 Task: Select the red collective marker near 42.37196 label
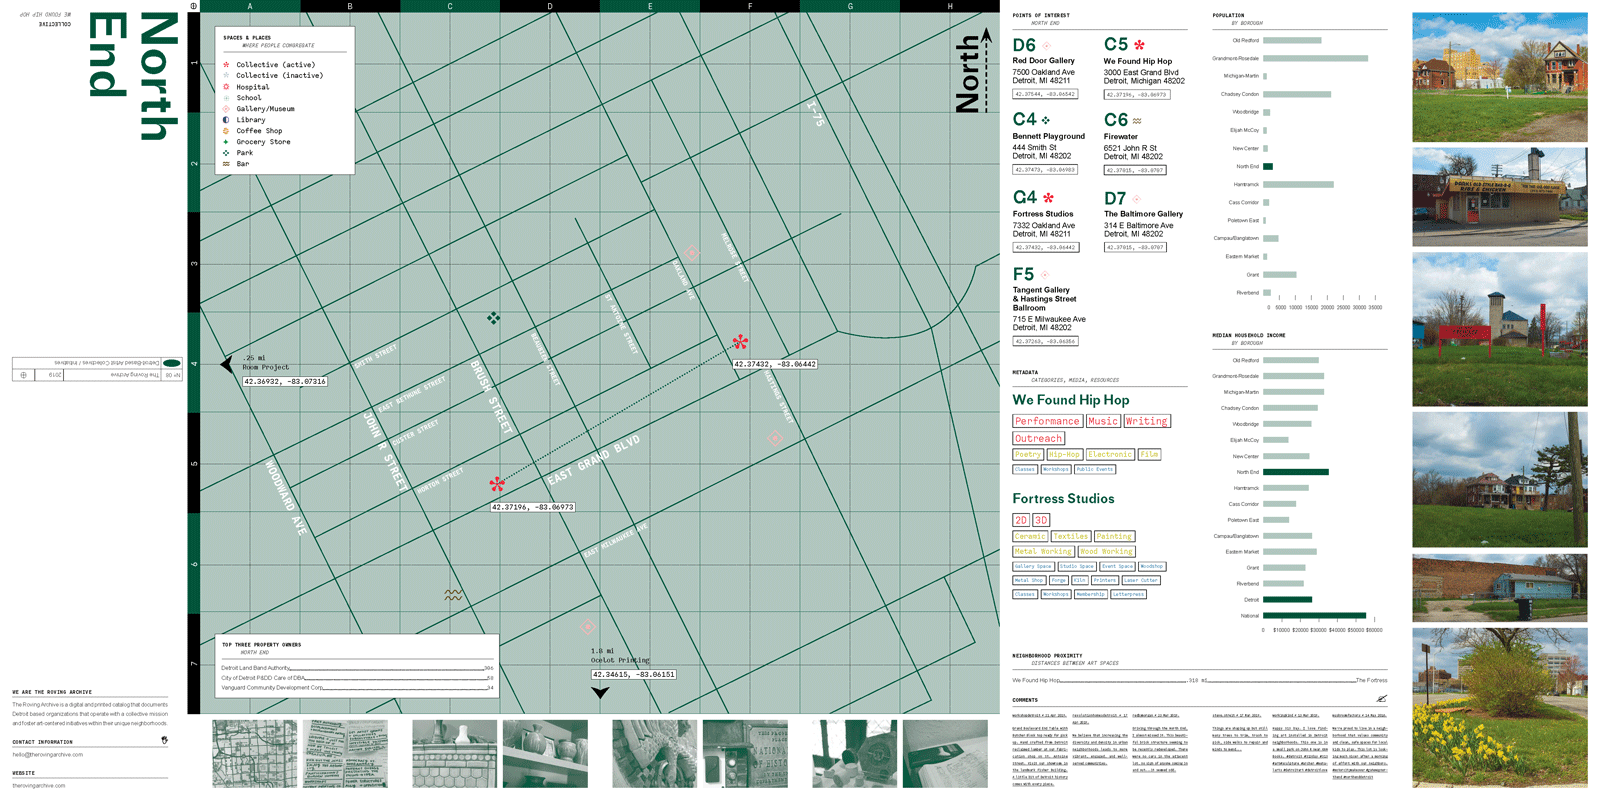(497, 485)
